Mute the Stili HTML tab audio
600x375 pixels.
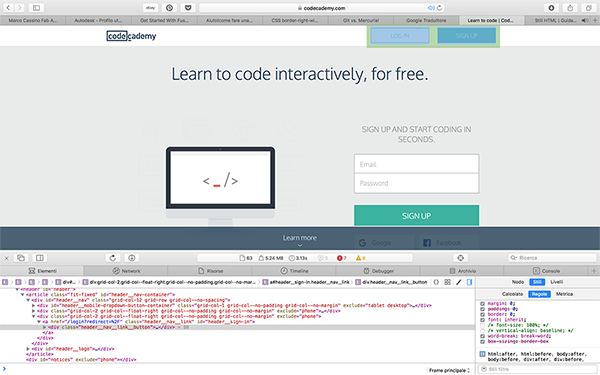(585, 20)
